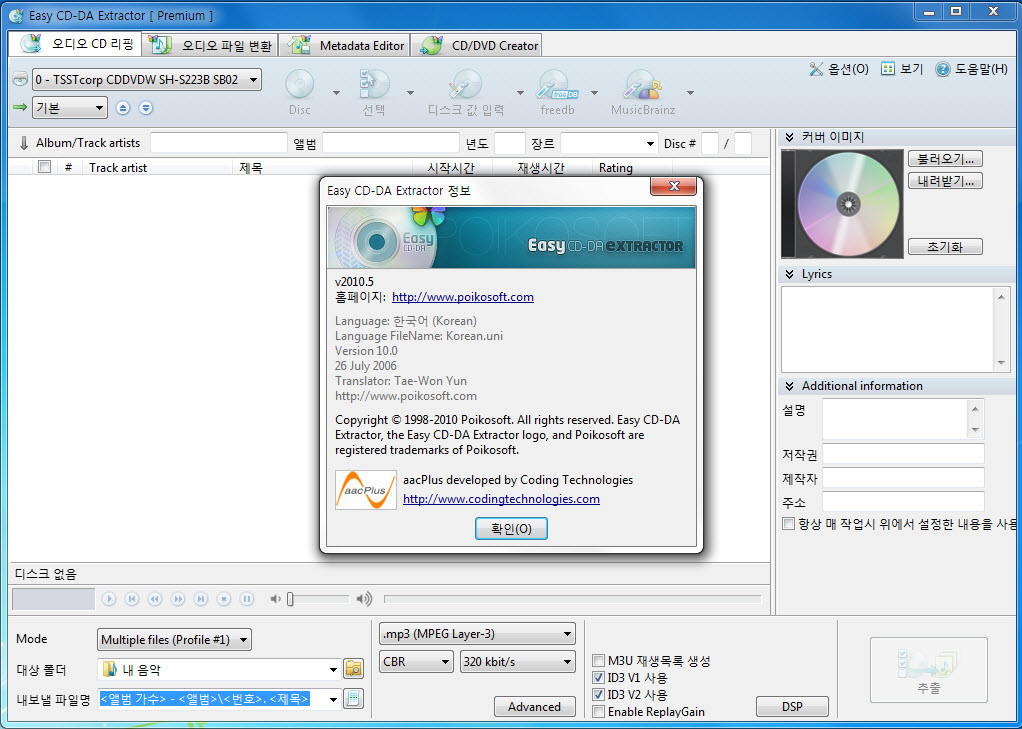Open the Mode Multiple files dropdown

click(x=174, y=640)
